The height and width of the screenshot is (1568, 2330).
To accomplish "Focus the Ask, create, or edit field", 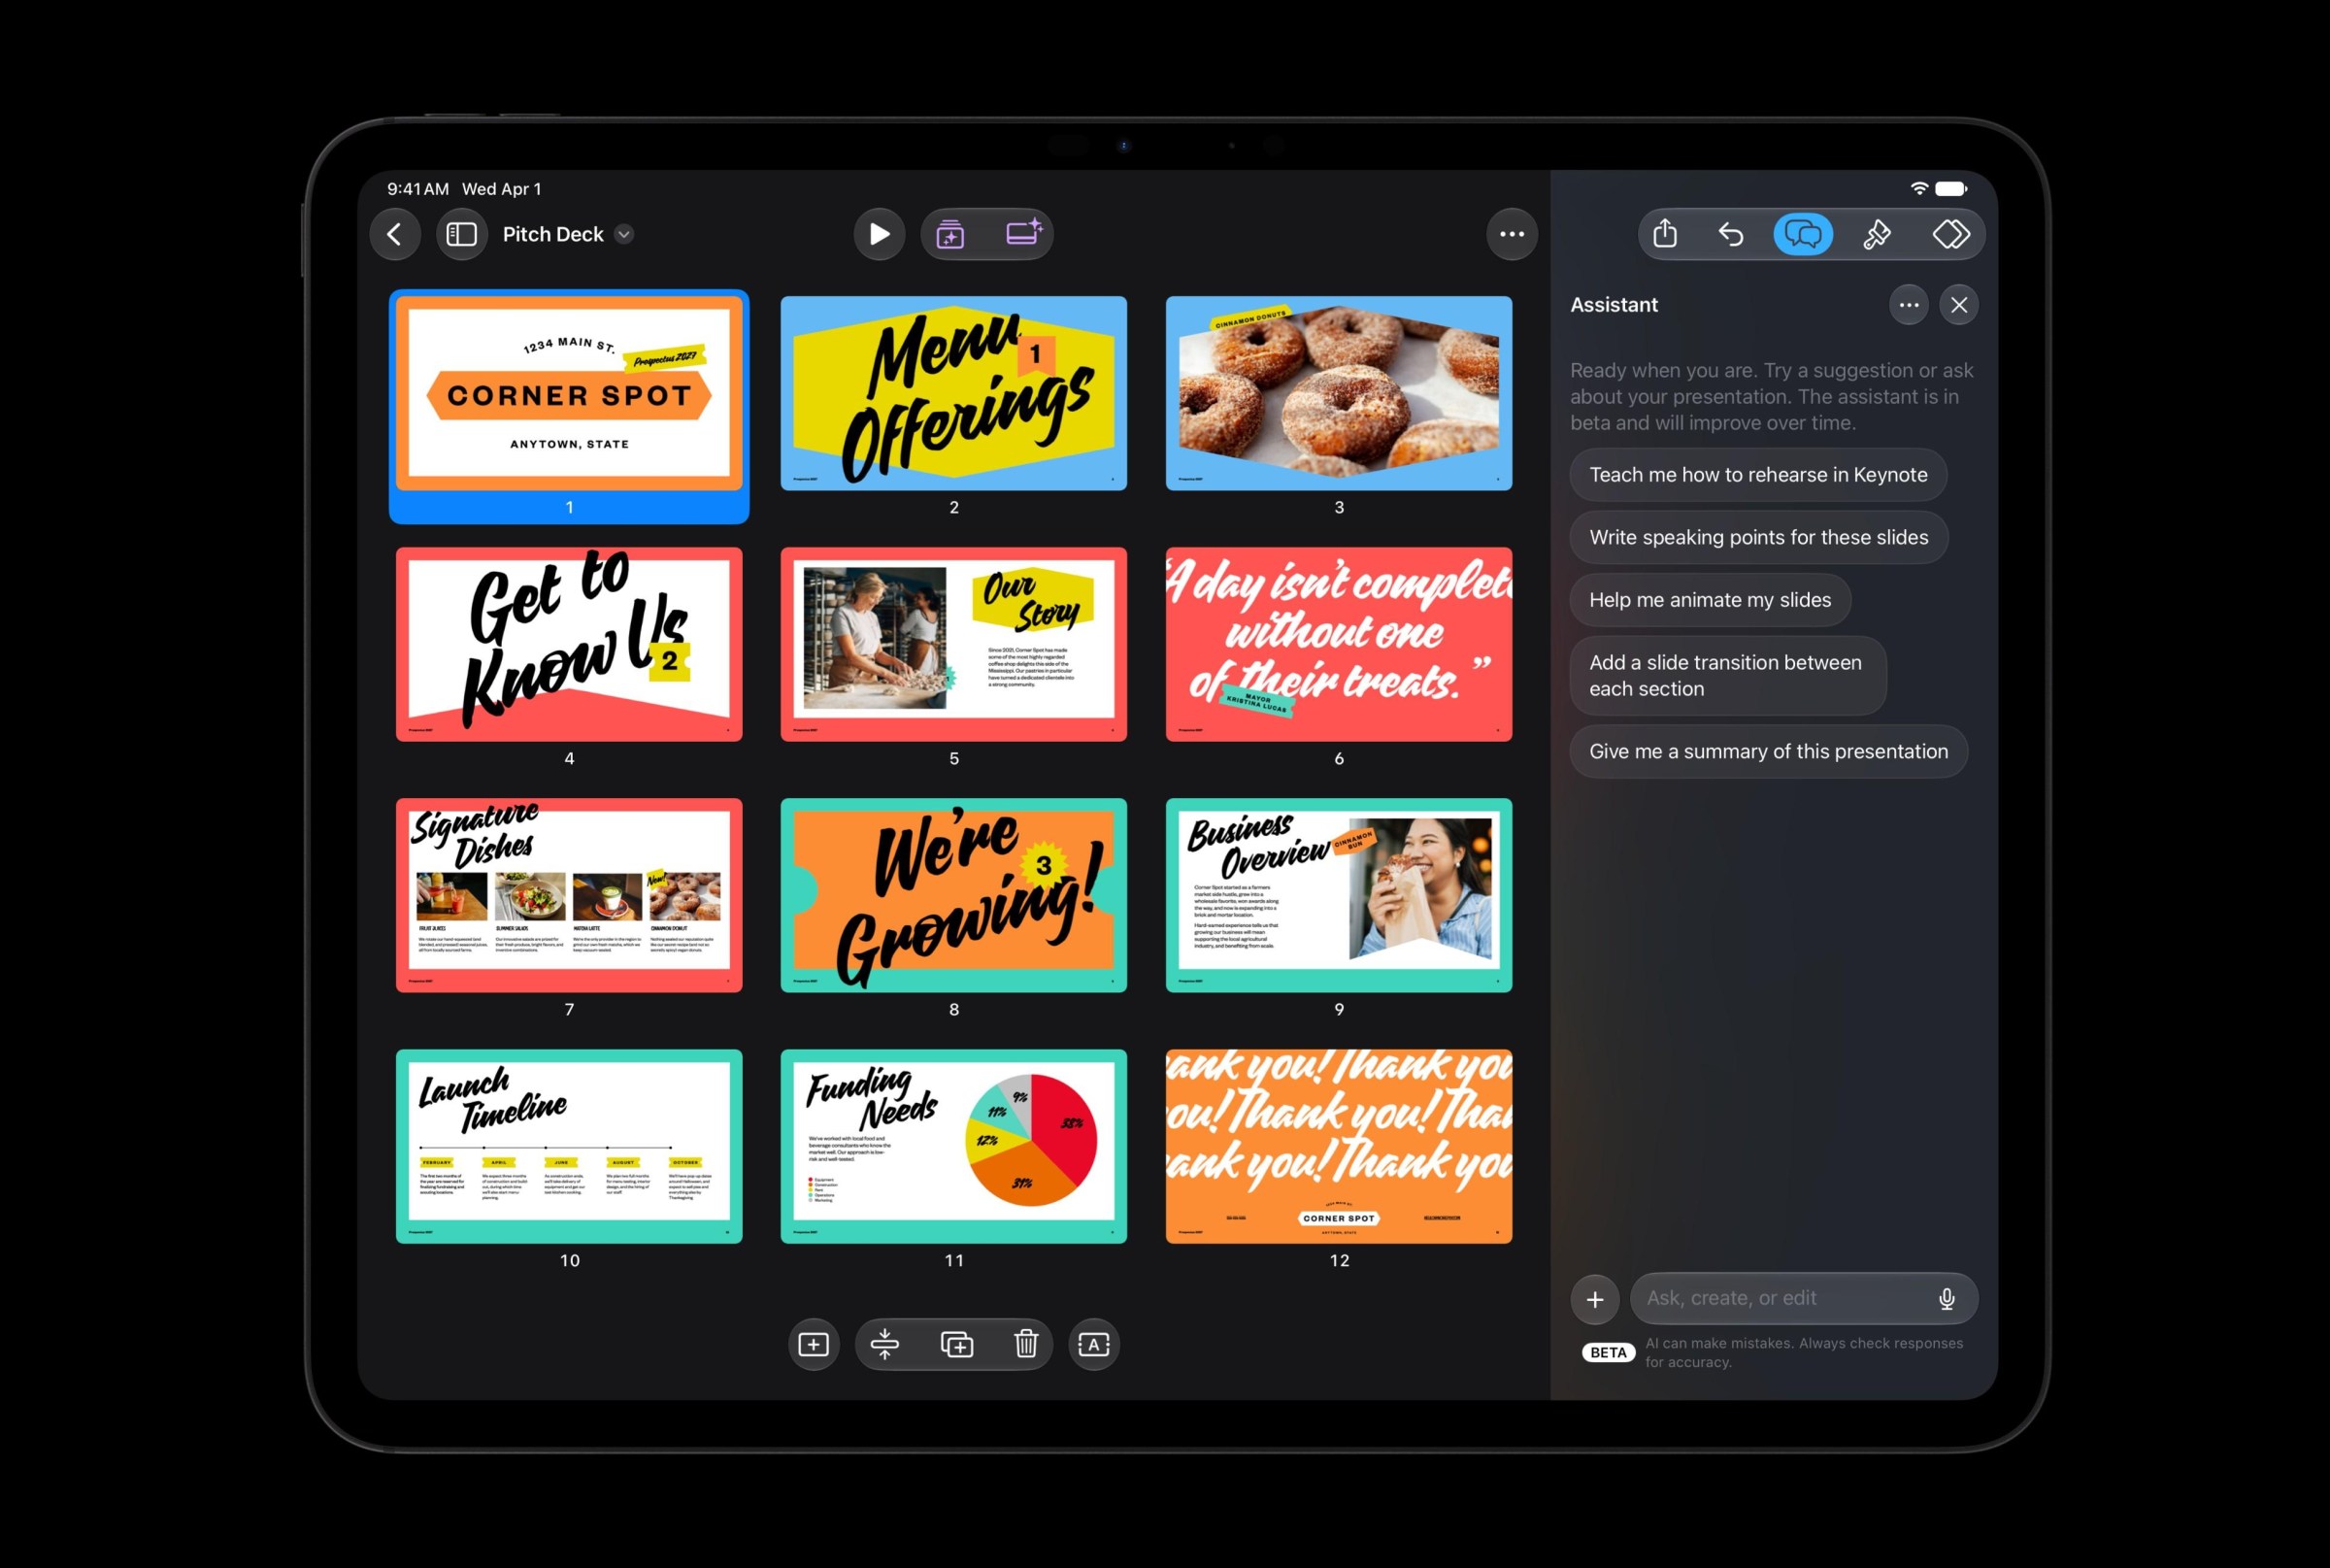I will [1804, 1298].
